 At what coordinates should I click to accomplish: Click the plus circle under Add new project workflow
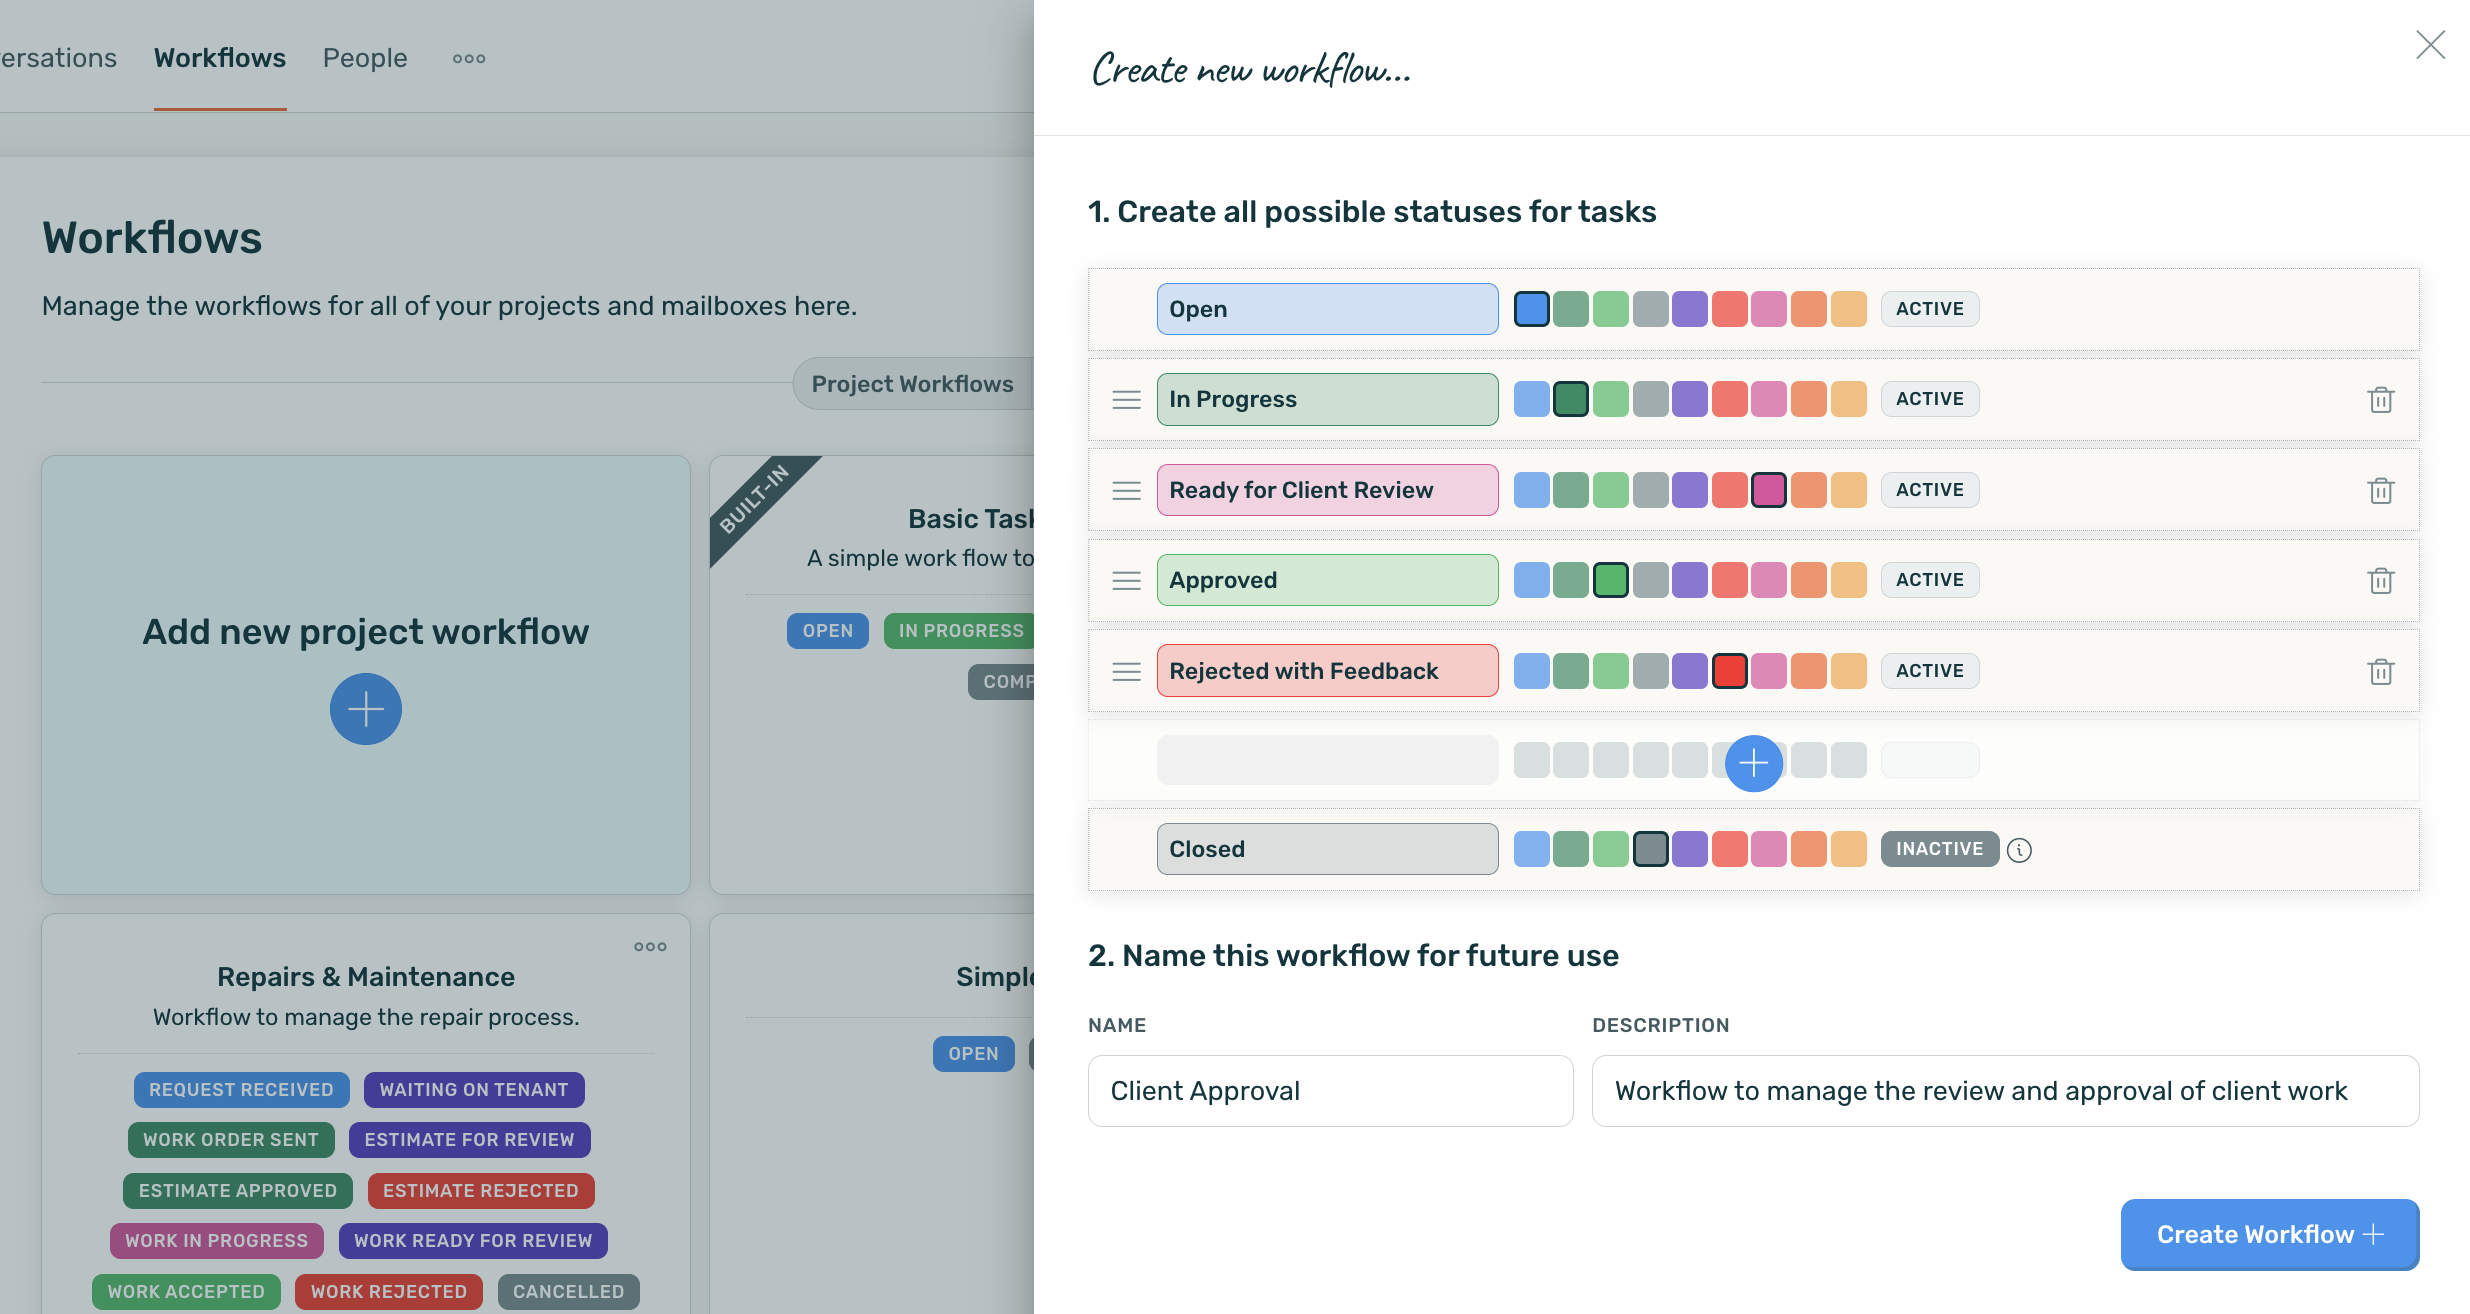point(365,708)
